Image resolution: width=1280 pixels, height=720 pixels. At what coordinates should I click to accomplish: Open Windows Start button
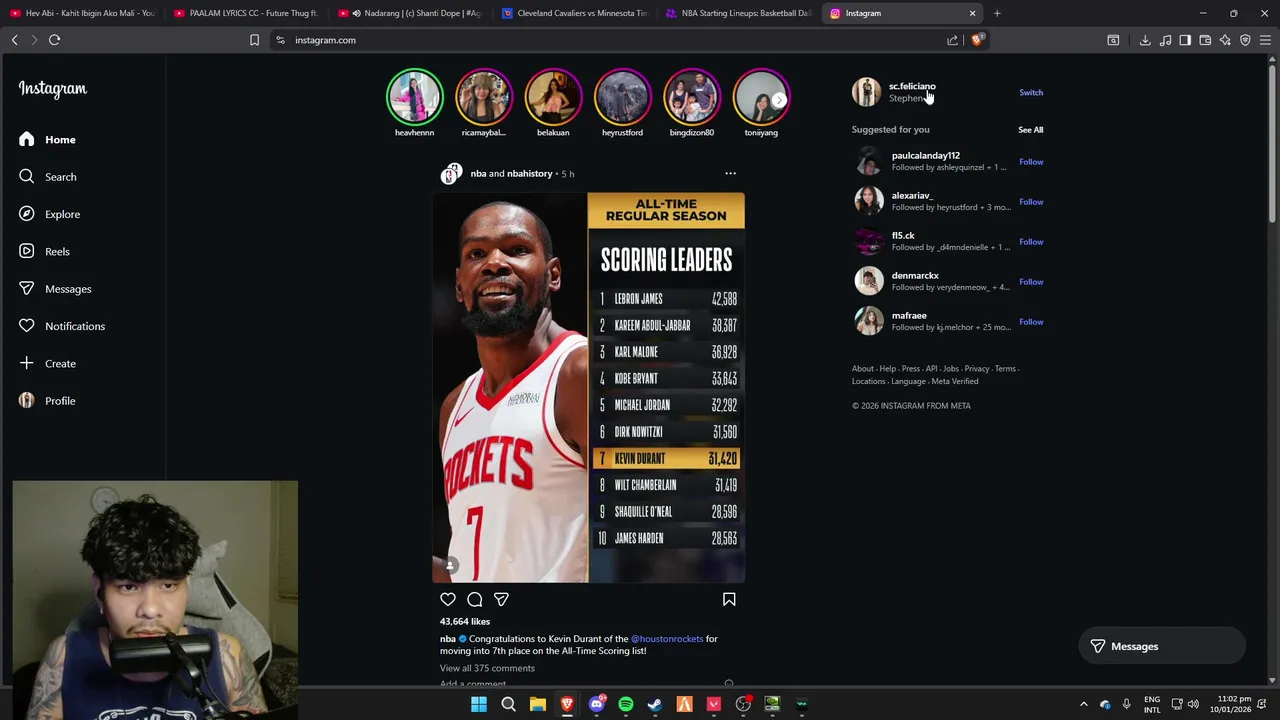click(x=479, y=705)
